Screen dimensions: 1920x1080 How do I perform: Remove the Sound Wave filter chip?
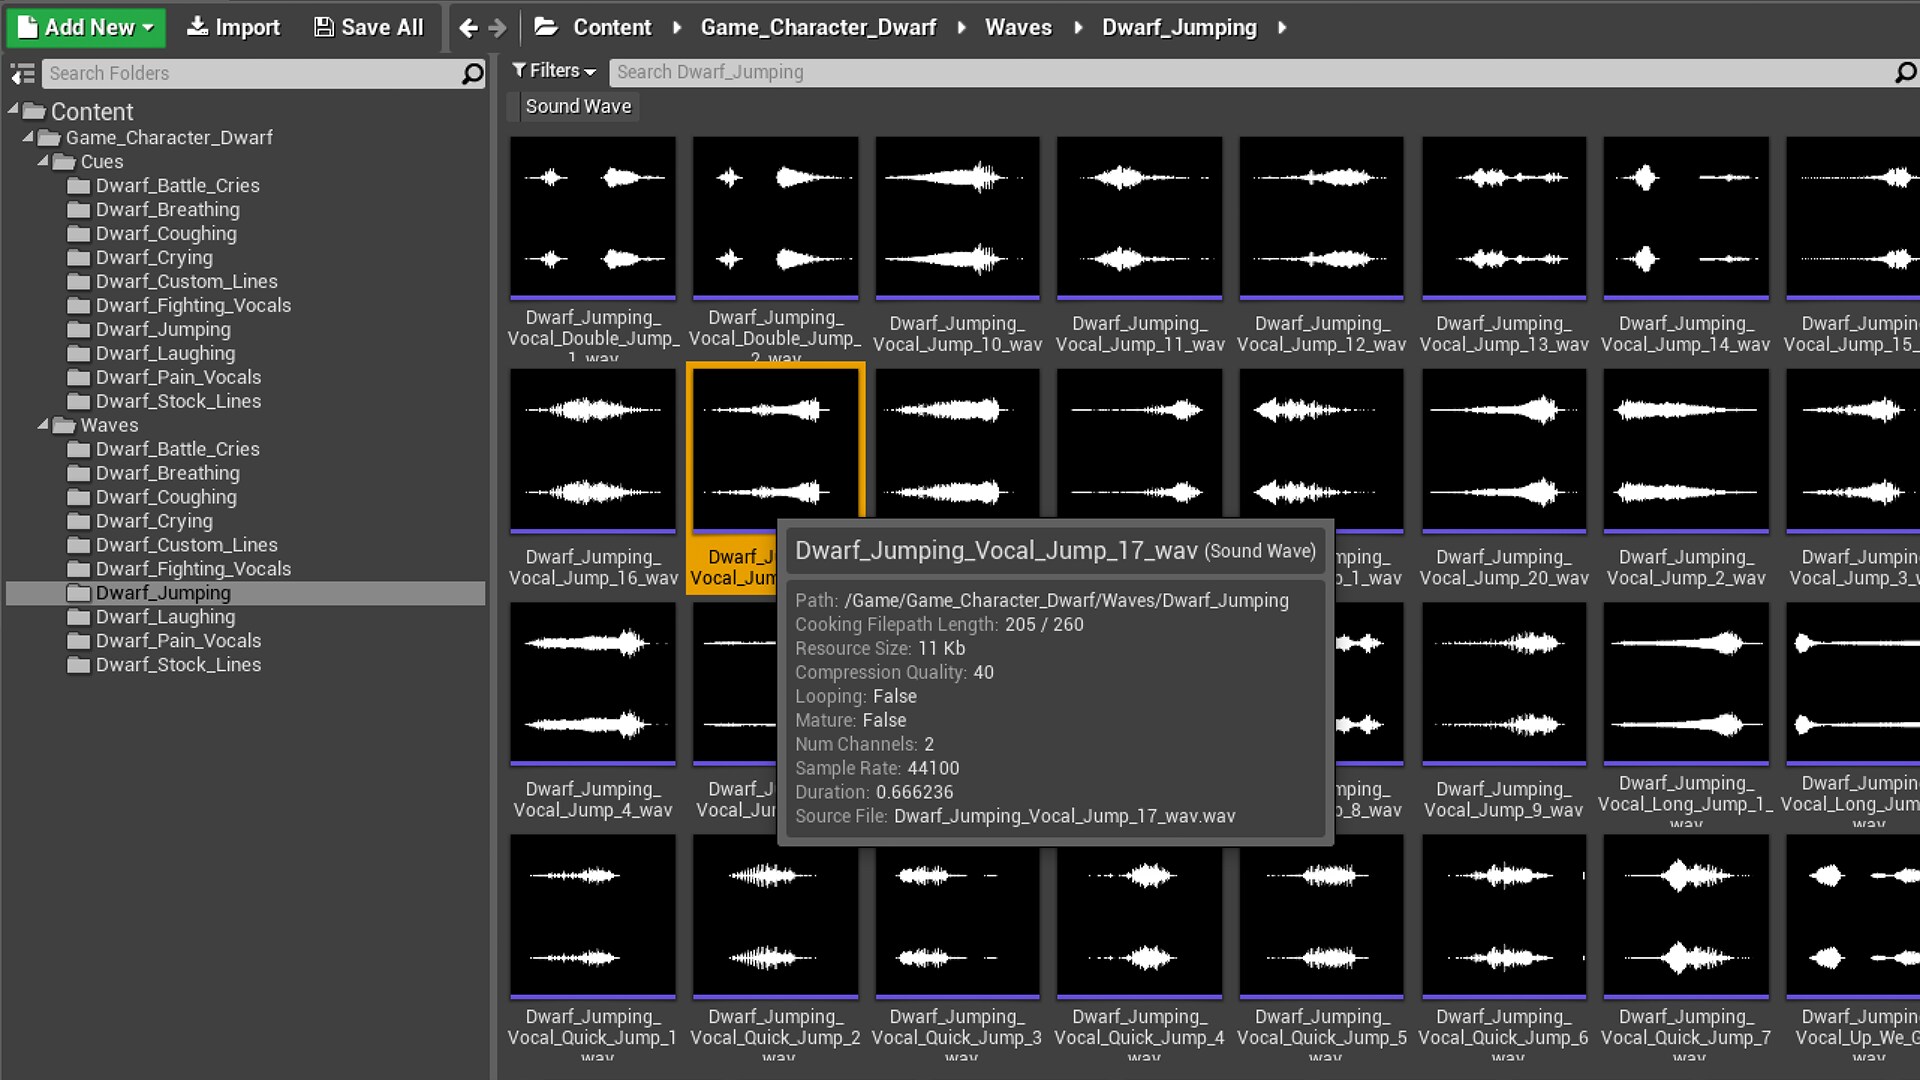(x=578, y=106)
